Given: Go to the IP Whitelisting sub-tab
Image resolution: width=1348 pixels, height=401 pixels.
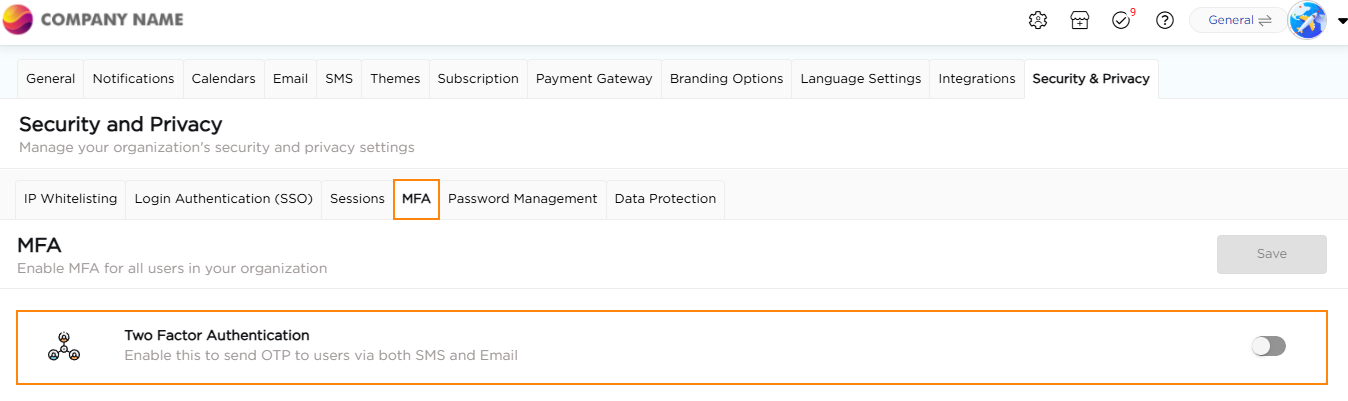Looking at the screenshot, I should coord(71,199).
